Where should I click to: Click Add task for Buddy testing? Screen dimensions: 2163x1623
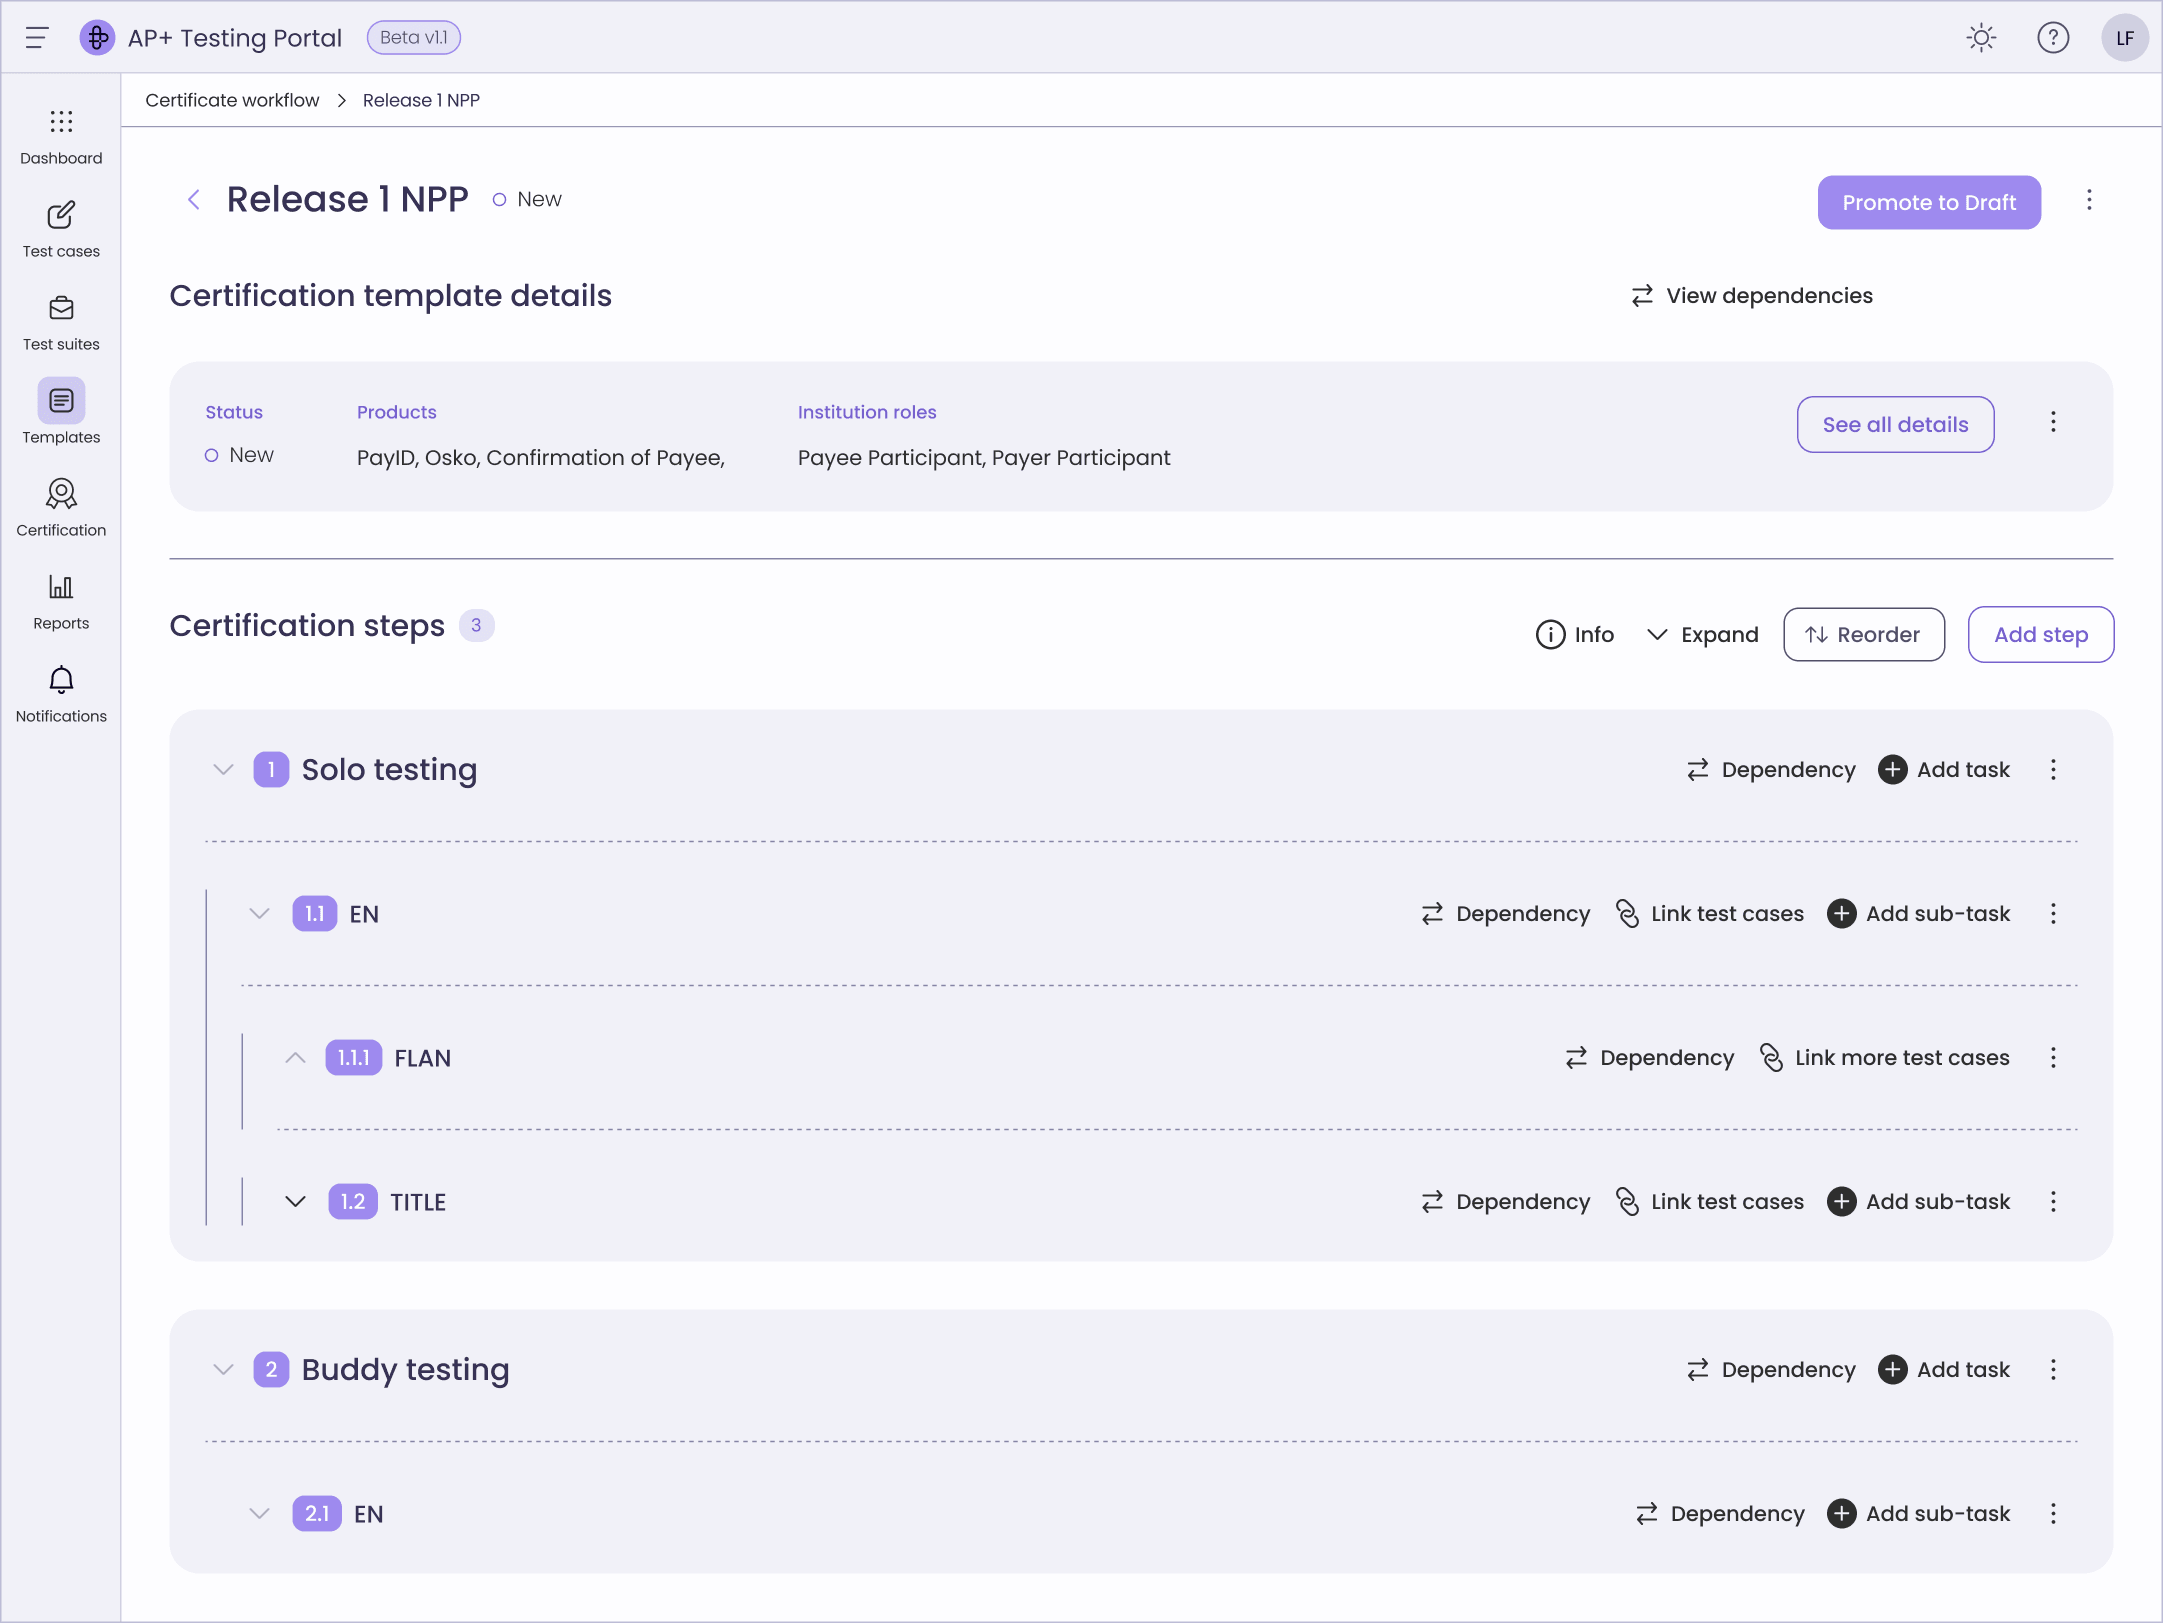pos(1944,1370)
